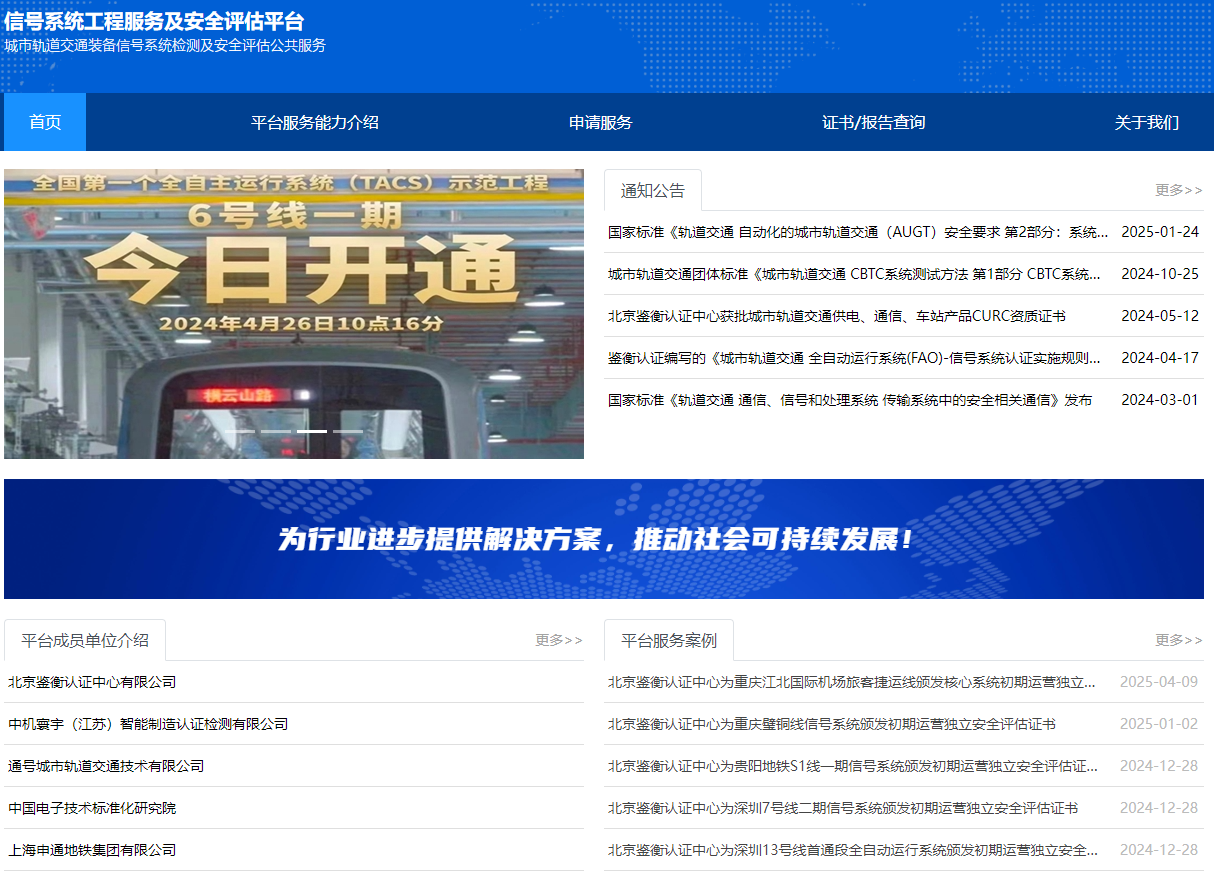Screen dimensions: 1214x876
Task: Open the notice about CURC资质证书
Action: click(x=837, y=316)
